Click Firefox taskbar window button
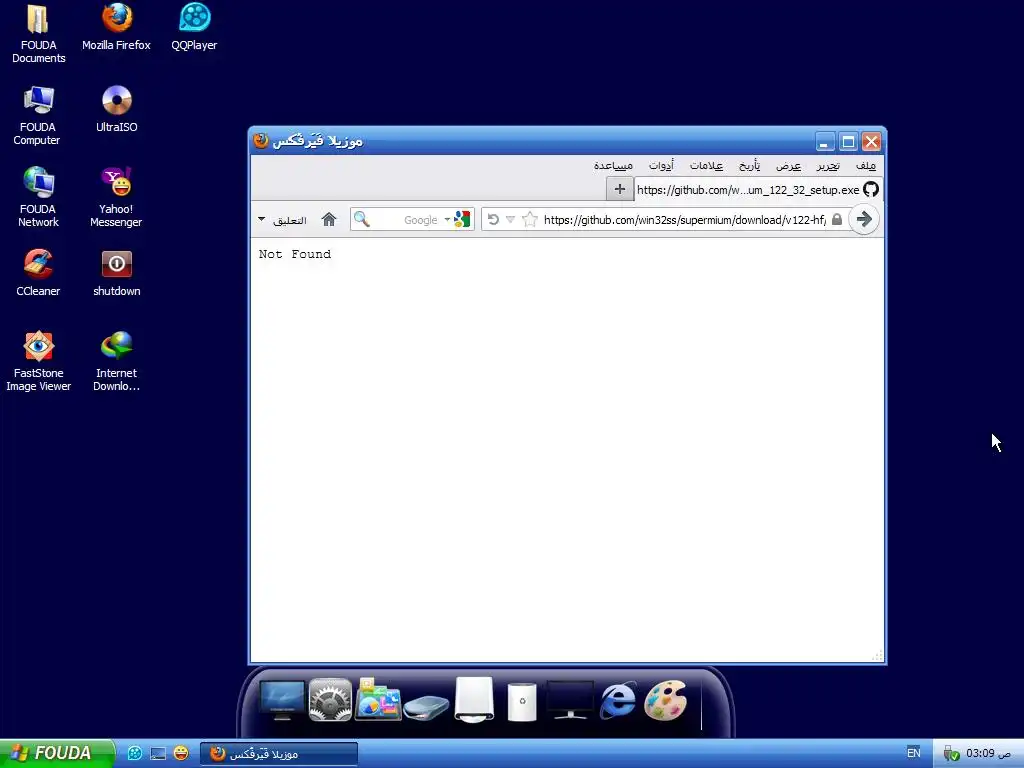 click(x=279, y=754)
